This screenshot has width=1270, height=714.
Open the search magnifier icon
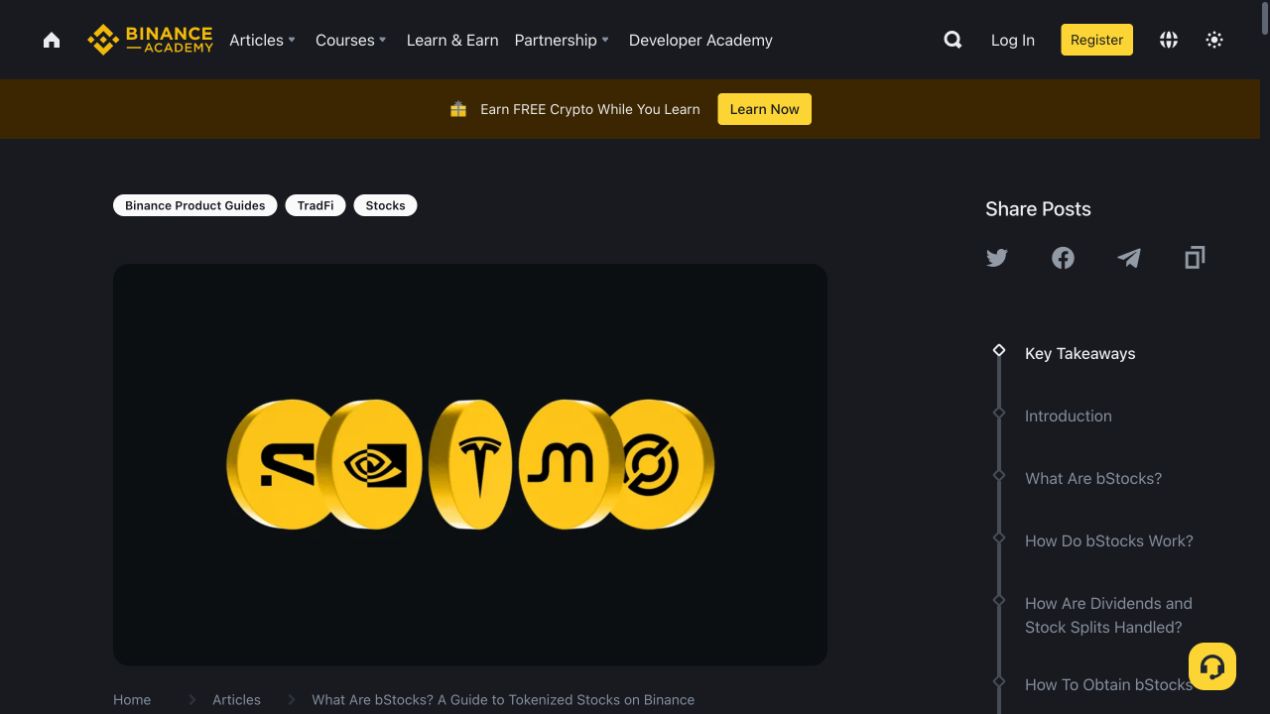click(953, 40)
